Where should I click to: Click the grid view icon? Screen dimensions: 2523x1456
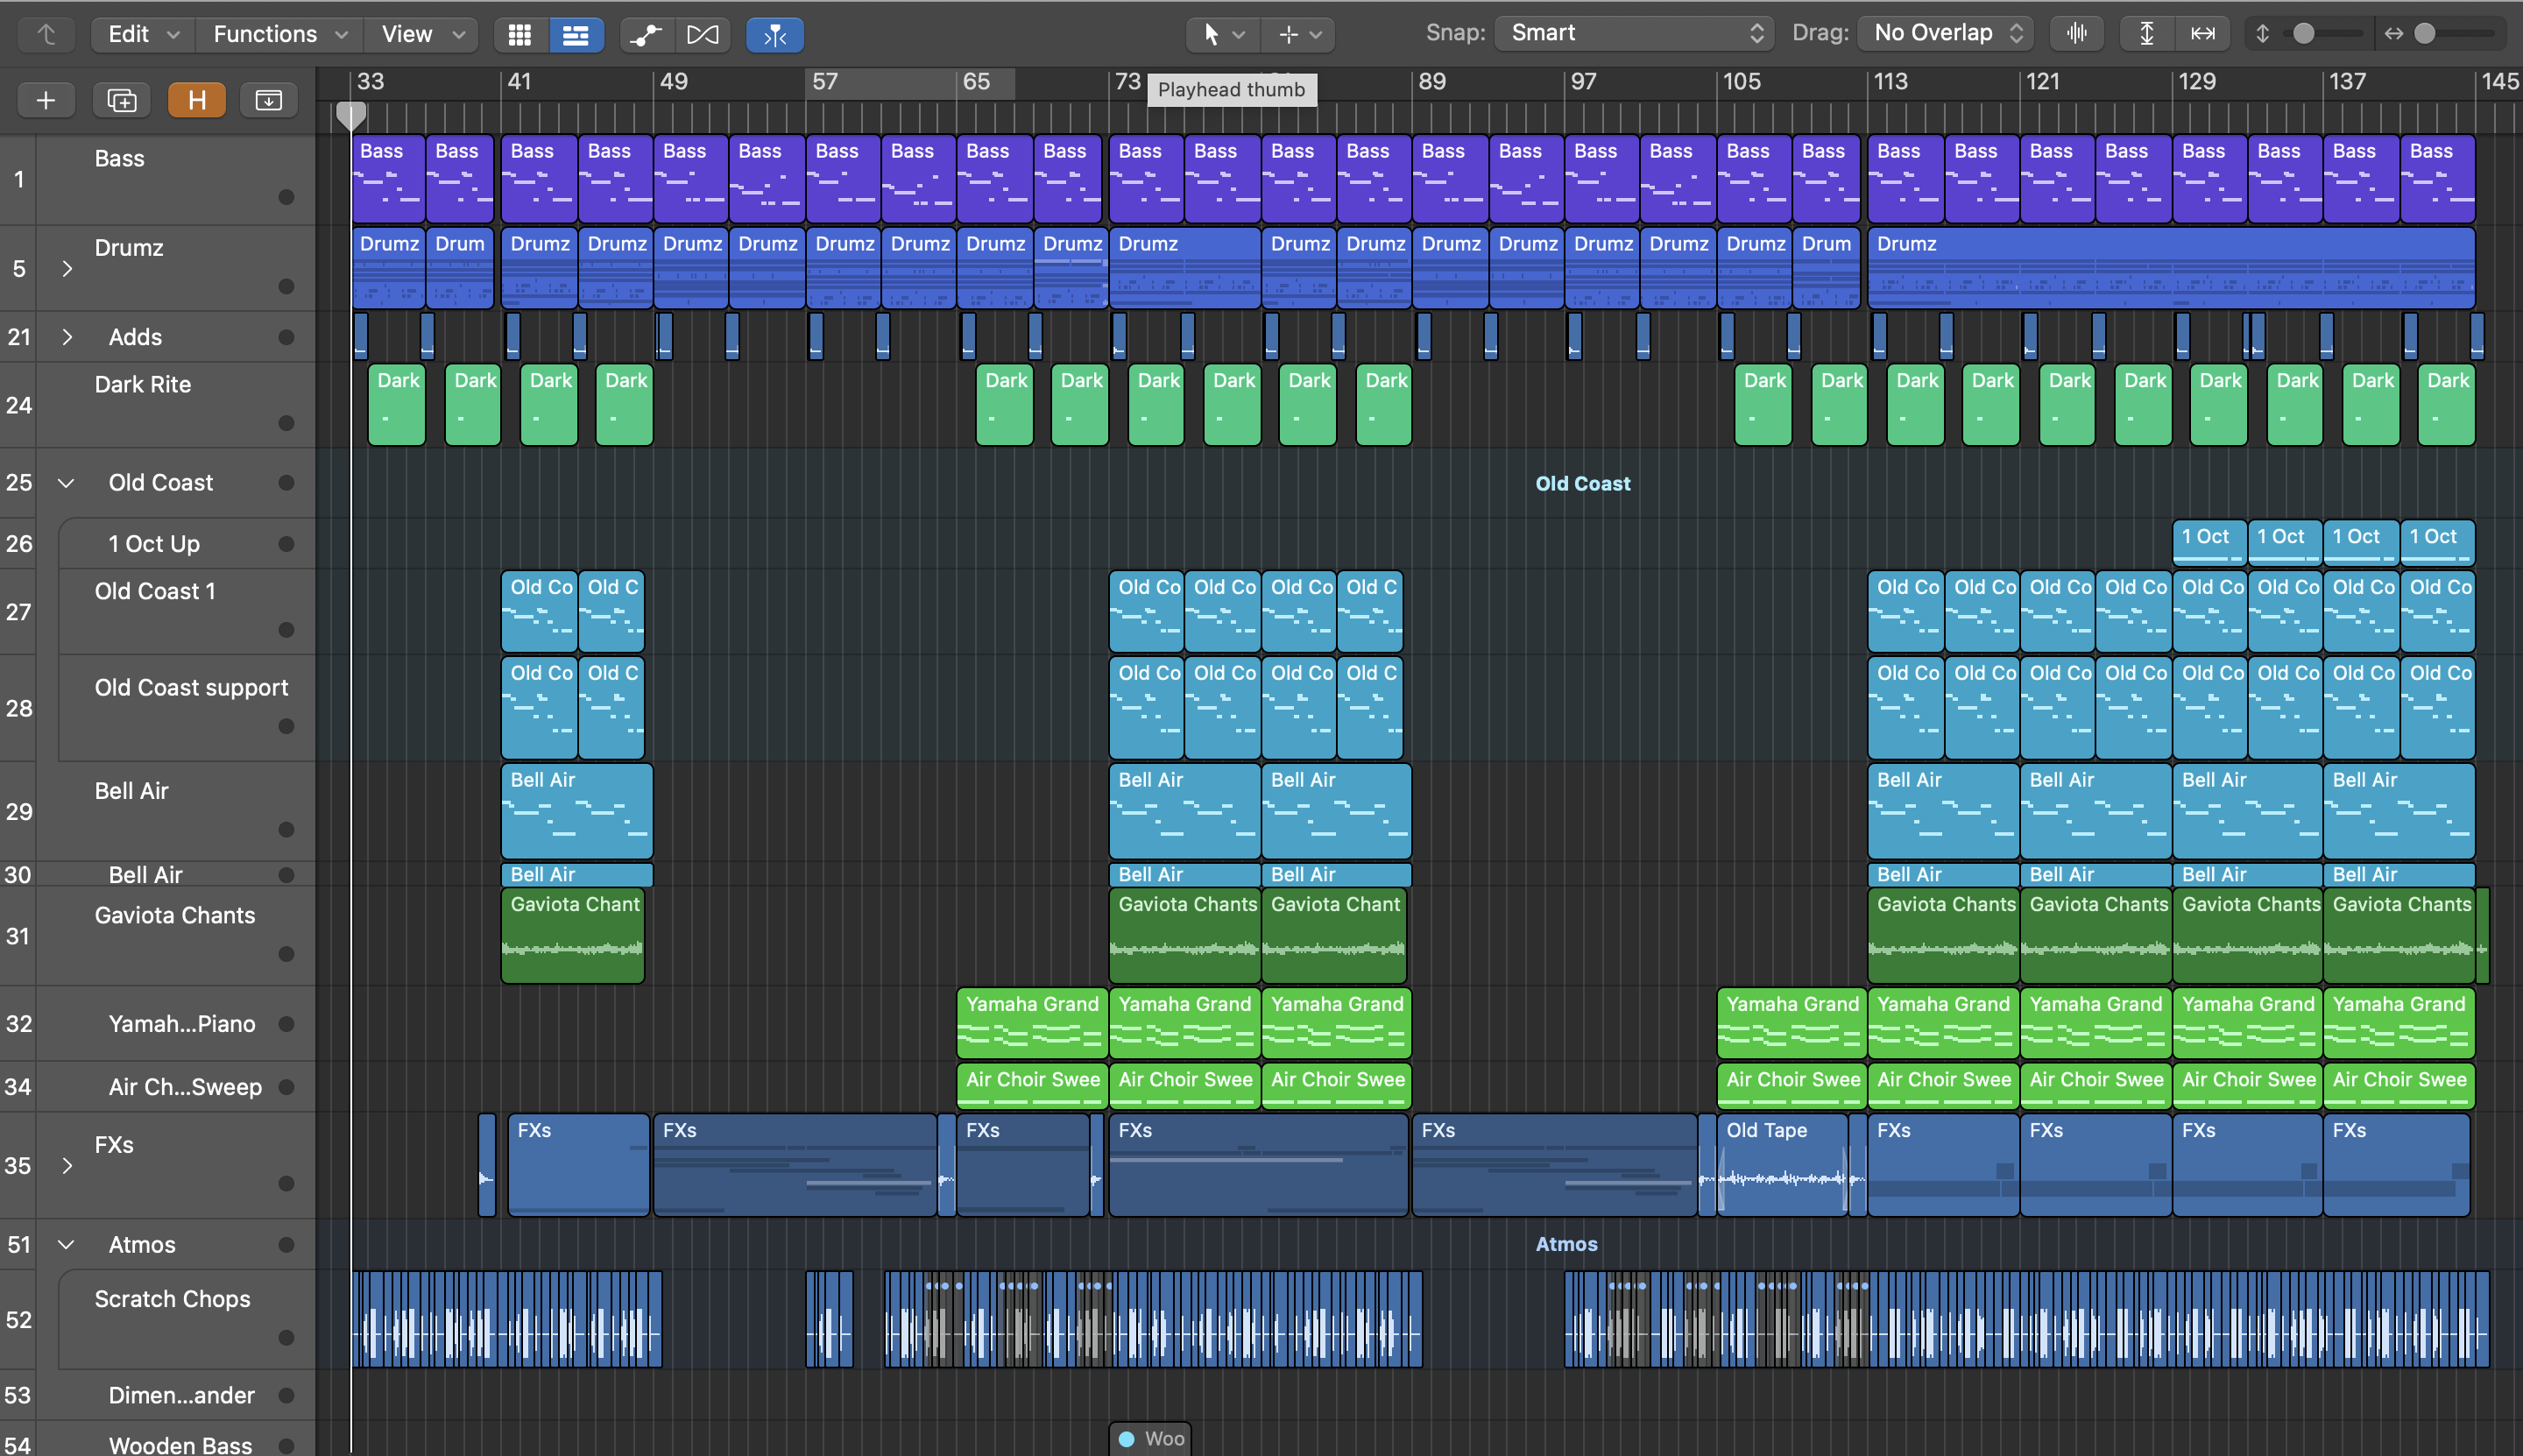pyautogui.click(x=519, y=35)
